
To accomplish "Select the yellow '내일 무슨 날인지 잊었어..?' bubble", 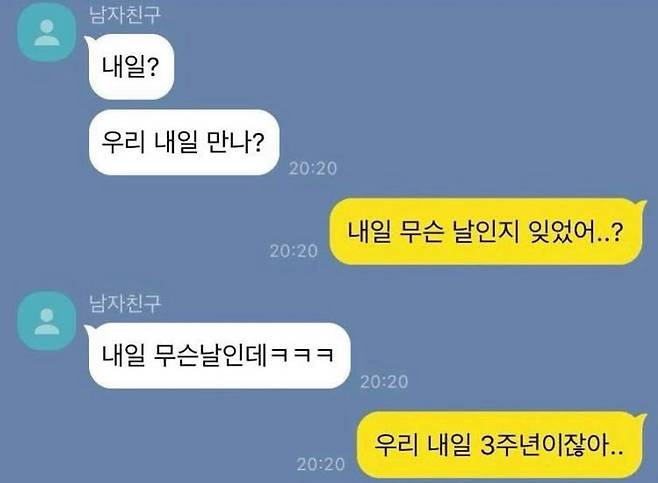I will pos(486,232).
